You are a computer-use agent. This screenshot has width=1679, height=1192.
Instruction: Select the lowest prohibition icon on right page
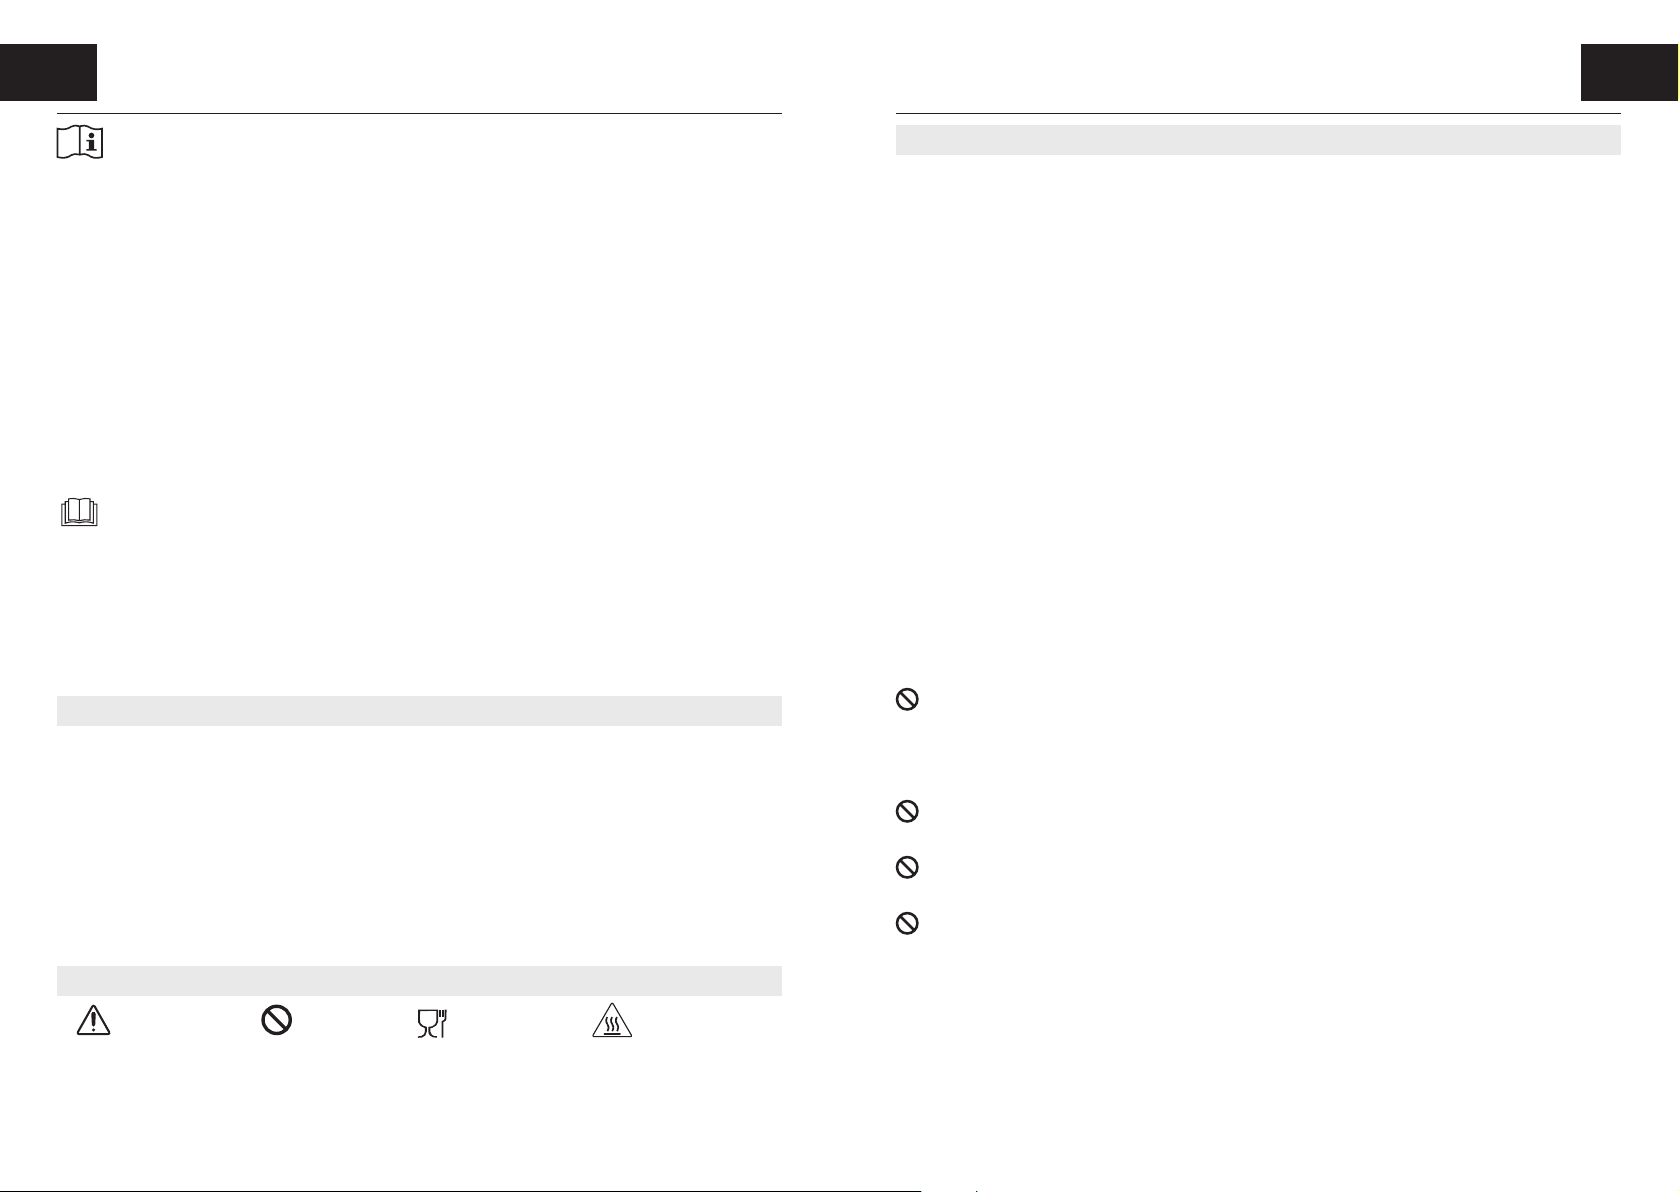click(x=907, y=924)
